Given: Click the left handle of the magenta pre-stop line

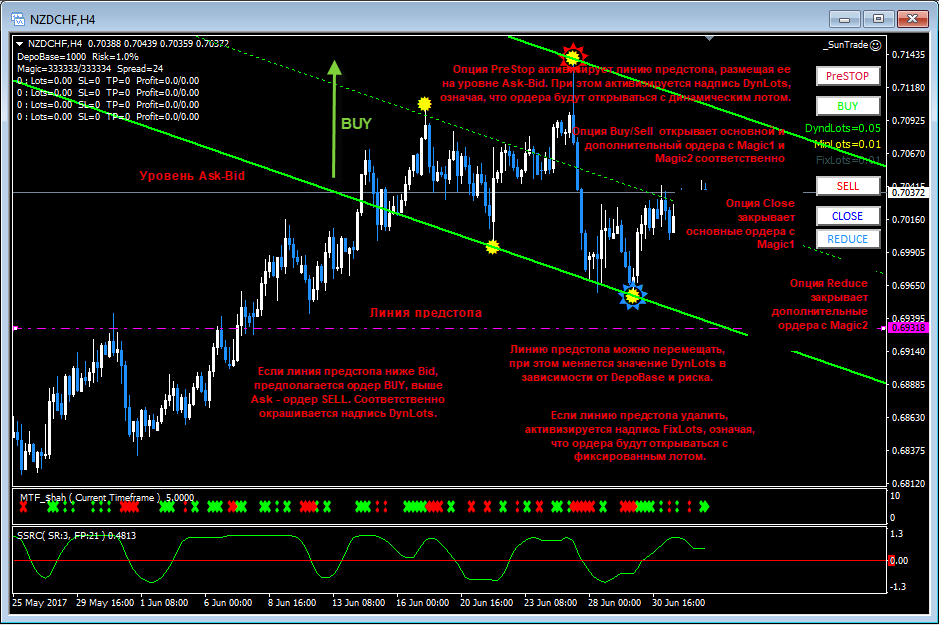Looking at the screenshot, I should click(x=16, y=328).
